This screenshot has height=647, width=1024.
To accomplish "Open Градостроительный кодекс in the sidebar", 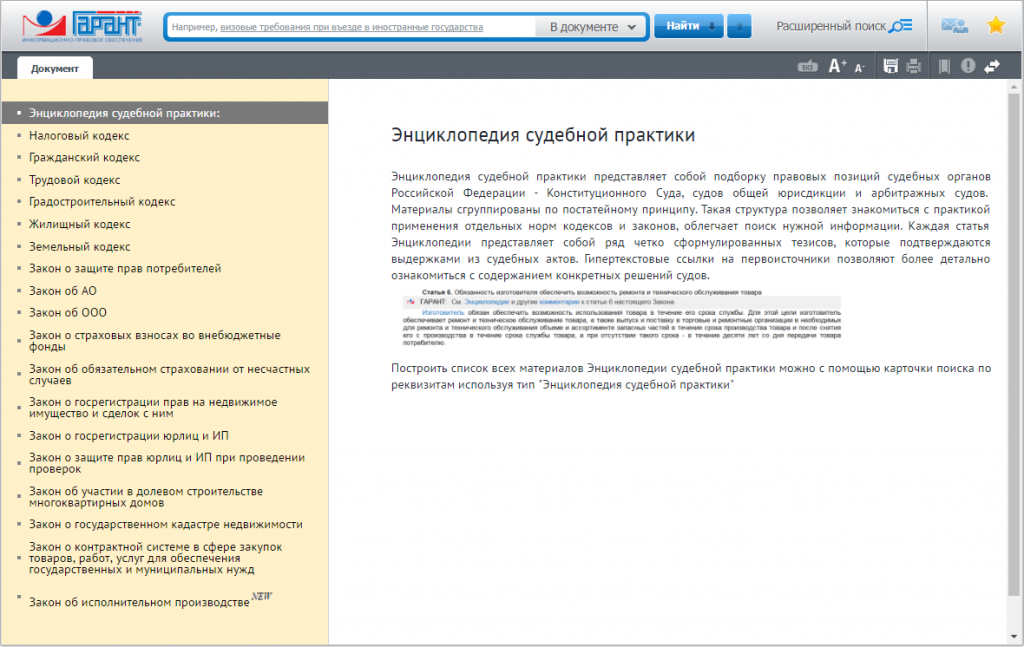I will [x=102, y=202].
